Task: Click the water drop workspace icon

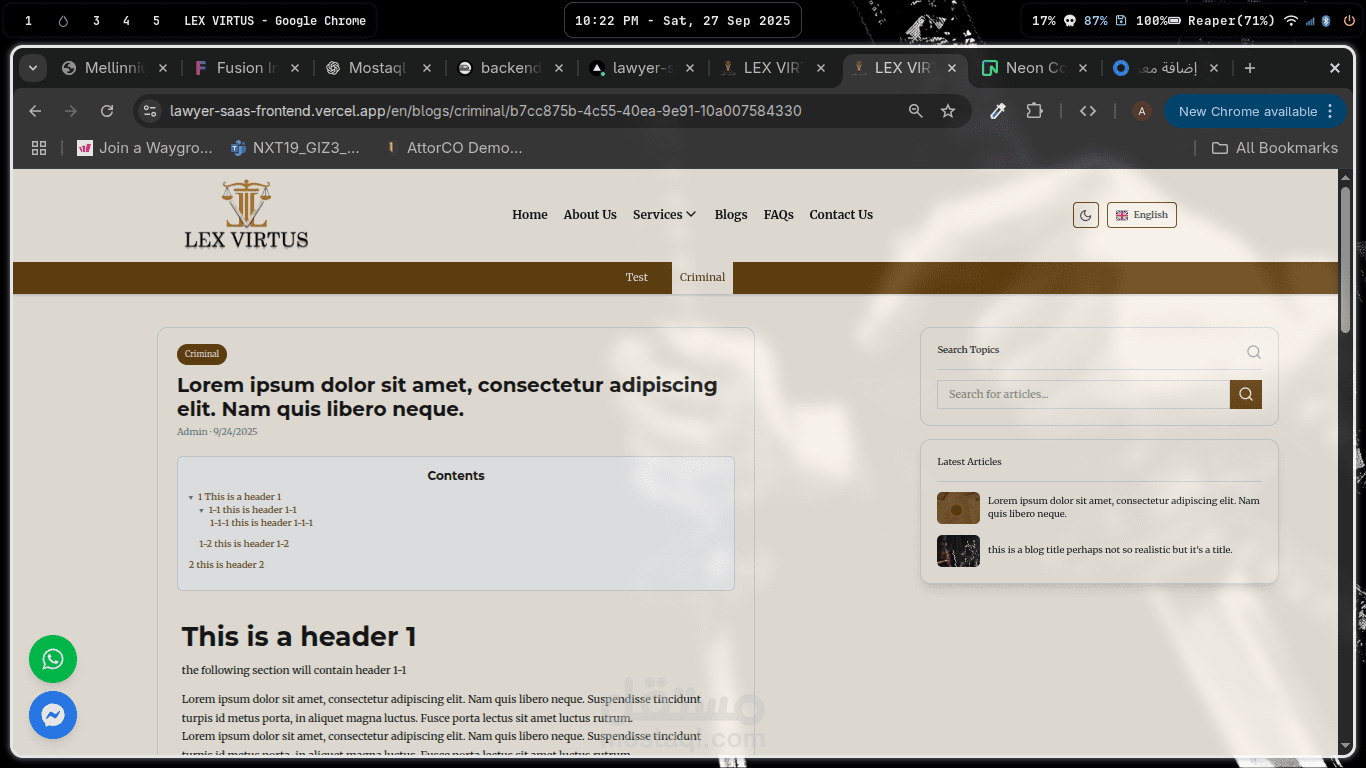Action: 63,20
